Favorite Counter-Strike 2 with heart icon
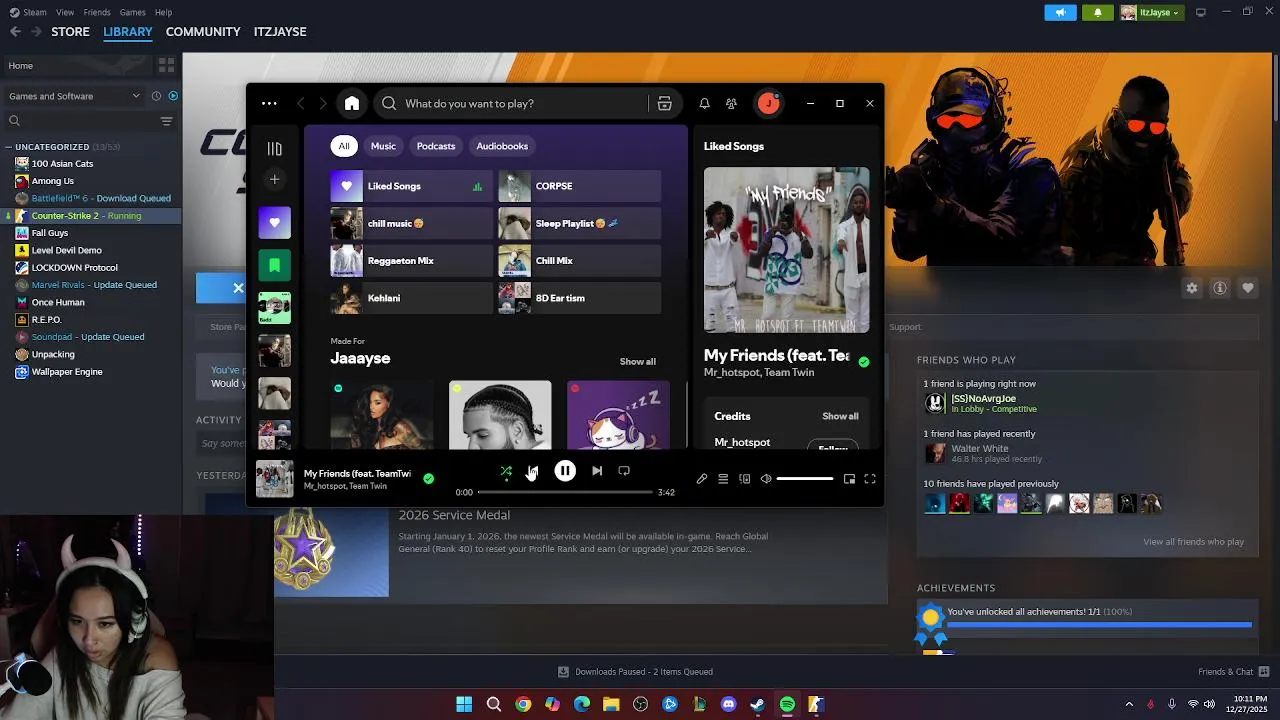The image size is (1280, 720). (1248, 288)
